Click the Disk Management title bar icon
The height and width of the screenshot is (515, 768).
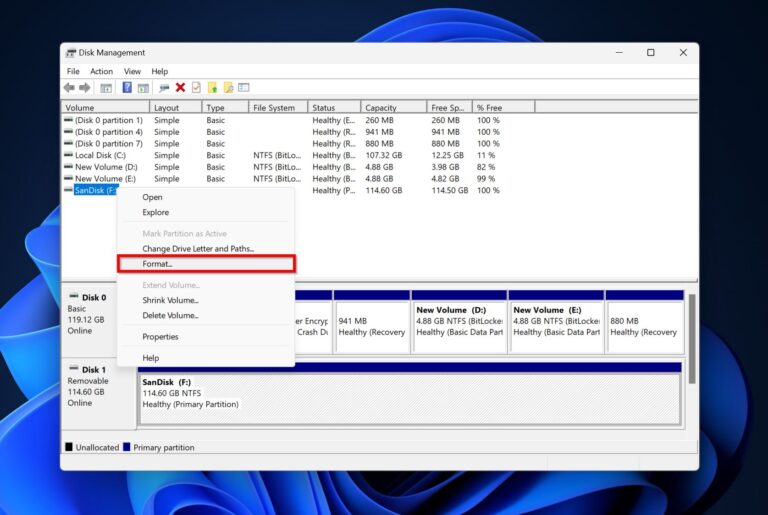pos(71,53)
